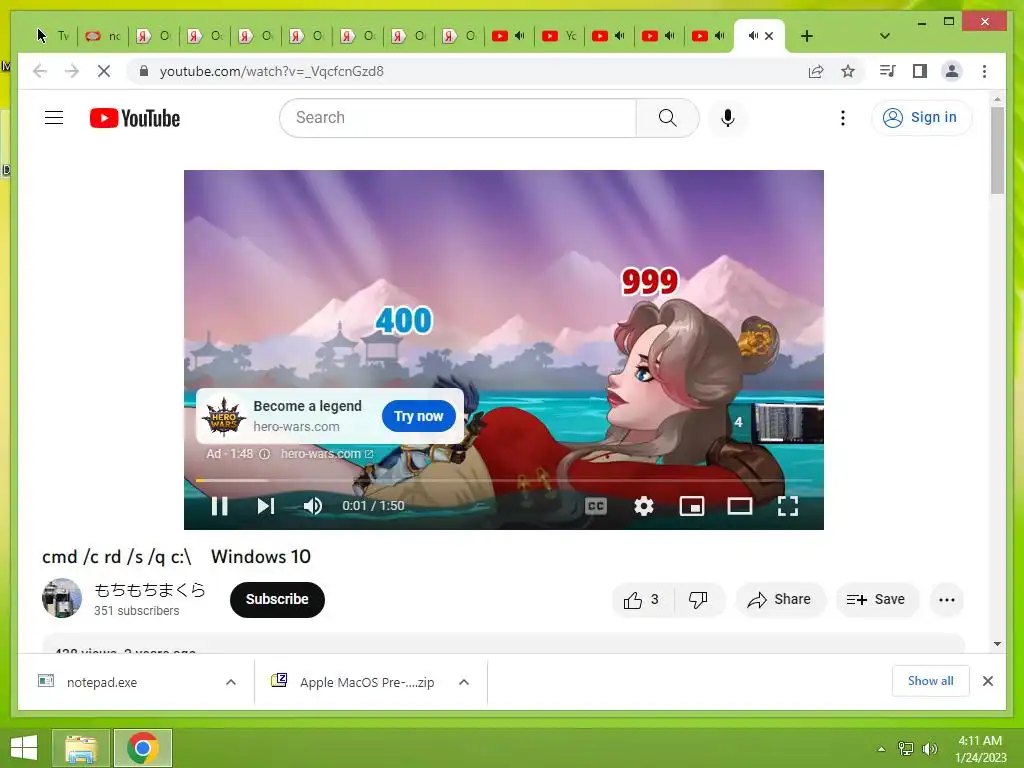Bookmark this tab with the star
The height and width of the screenshot is (768, 1024).
pyautogui.click(x=848, y=71)
